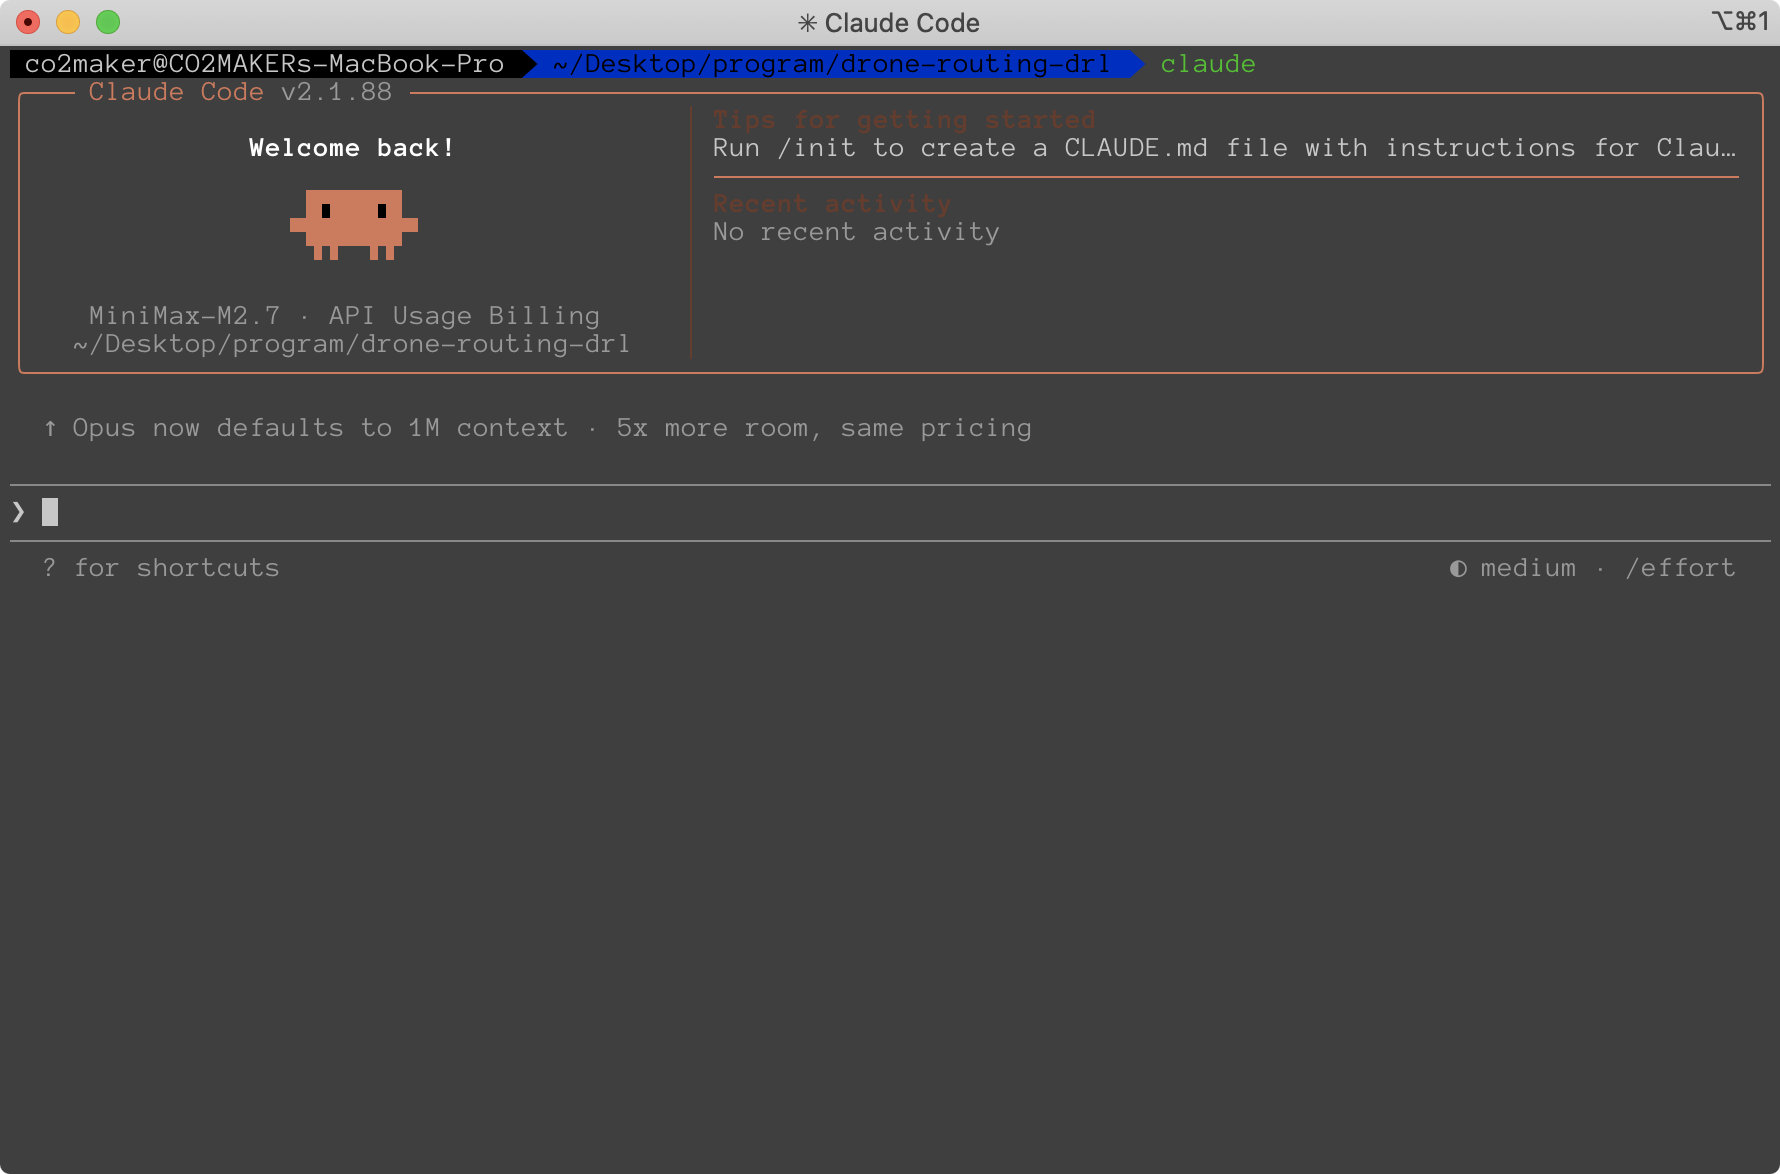
Task: Click the prompt chevron symbol
Action: (x=19, y=512)
